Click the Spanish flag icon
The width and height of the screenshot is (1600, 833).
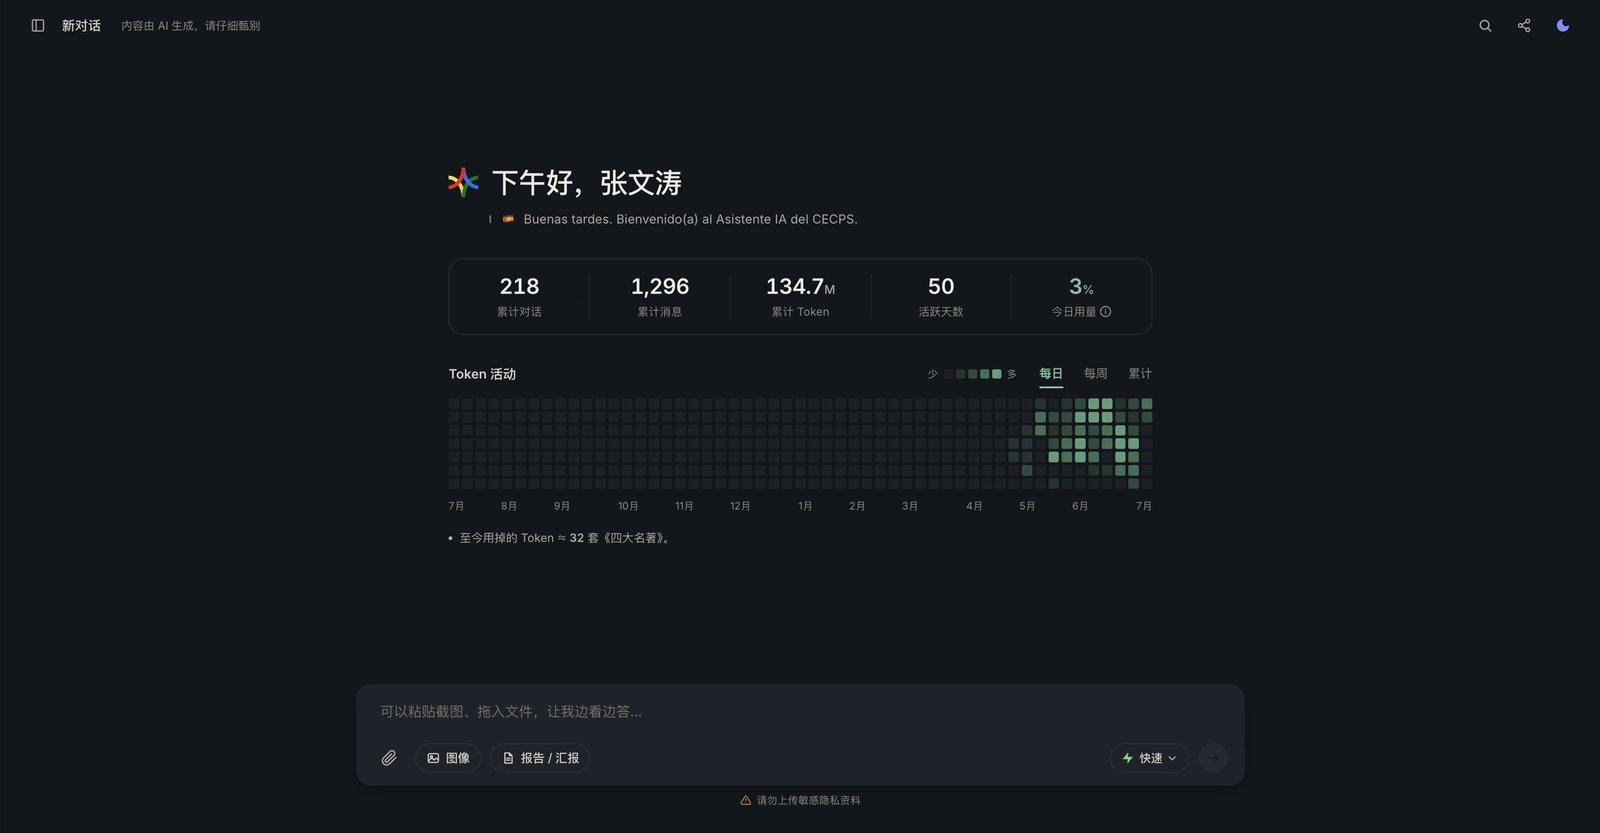pyautogui.click(x=508, y=219)
